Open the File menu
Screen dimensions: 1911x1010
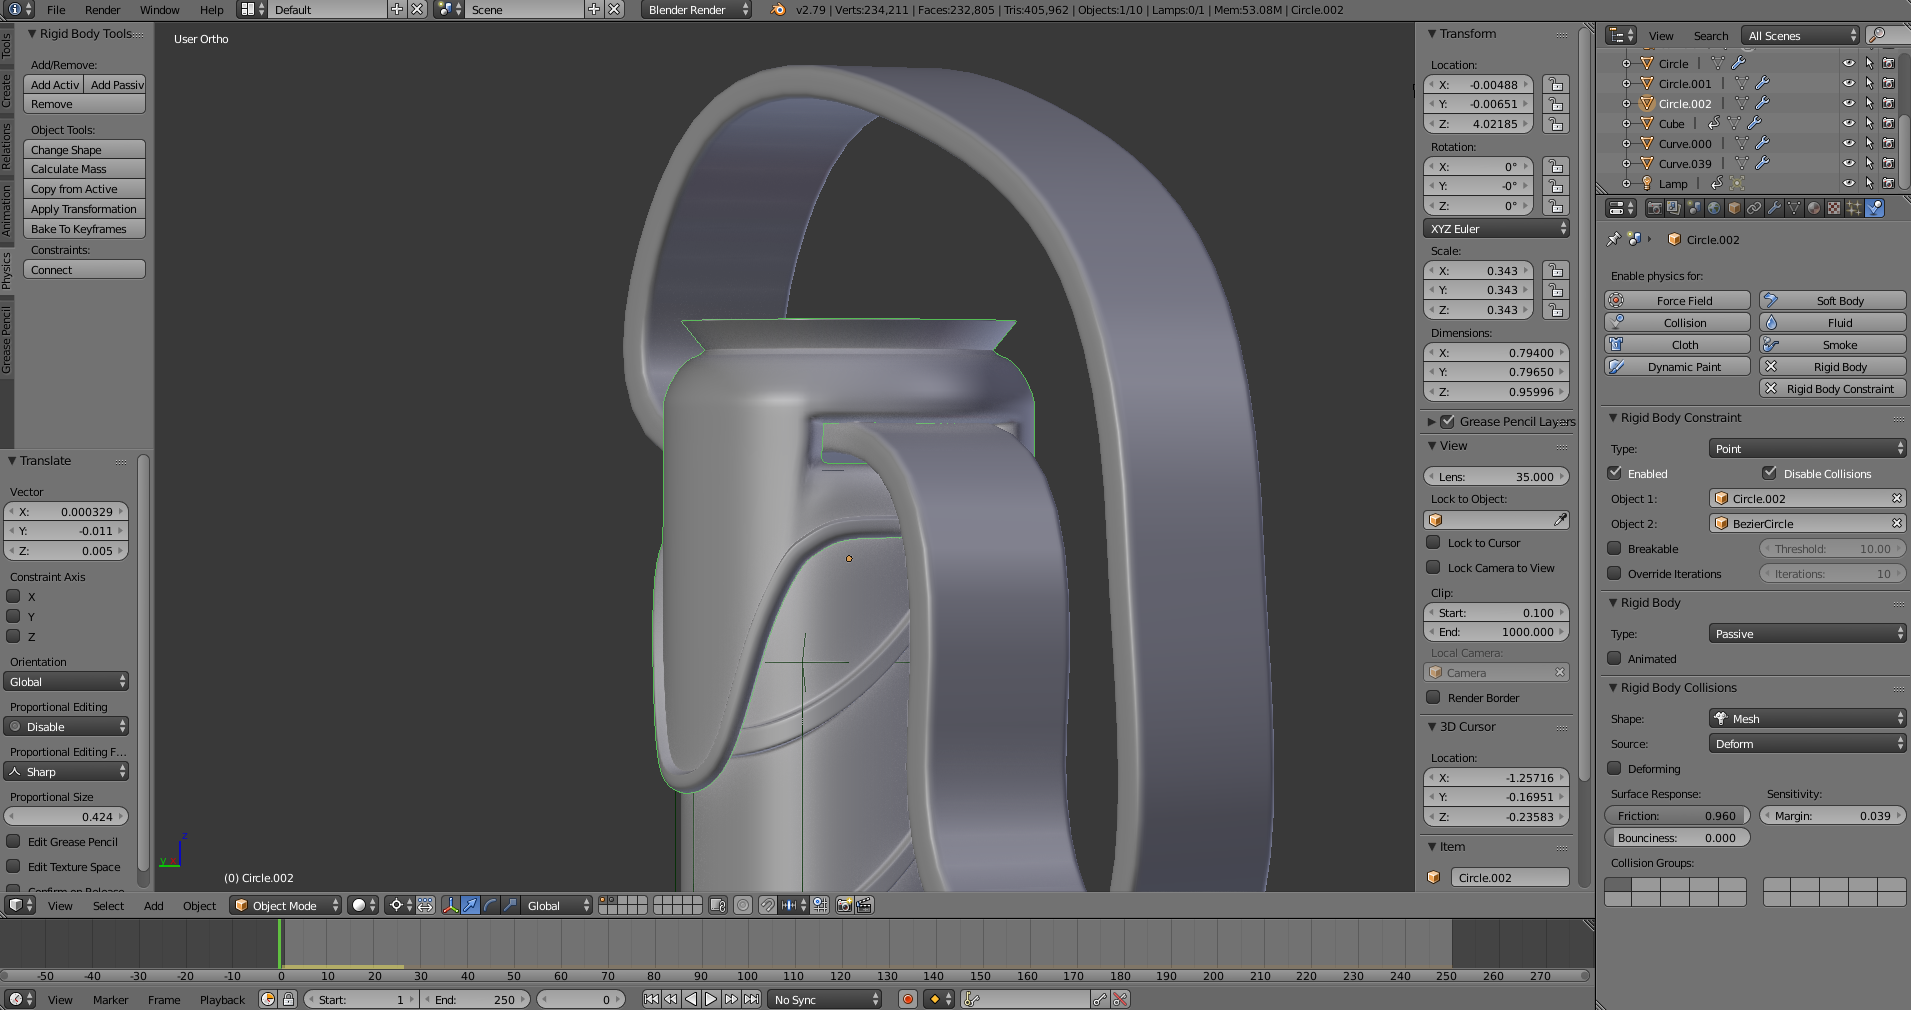click(x=56, y=10)
